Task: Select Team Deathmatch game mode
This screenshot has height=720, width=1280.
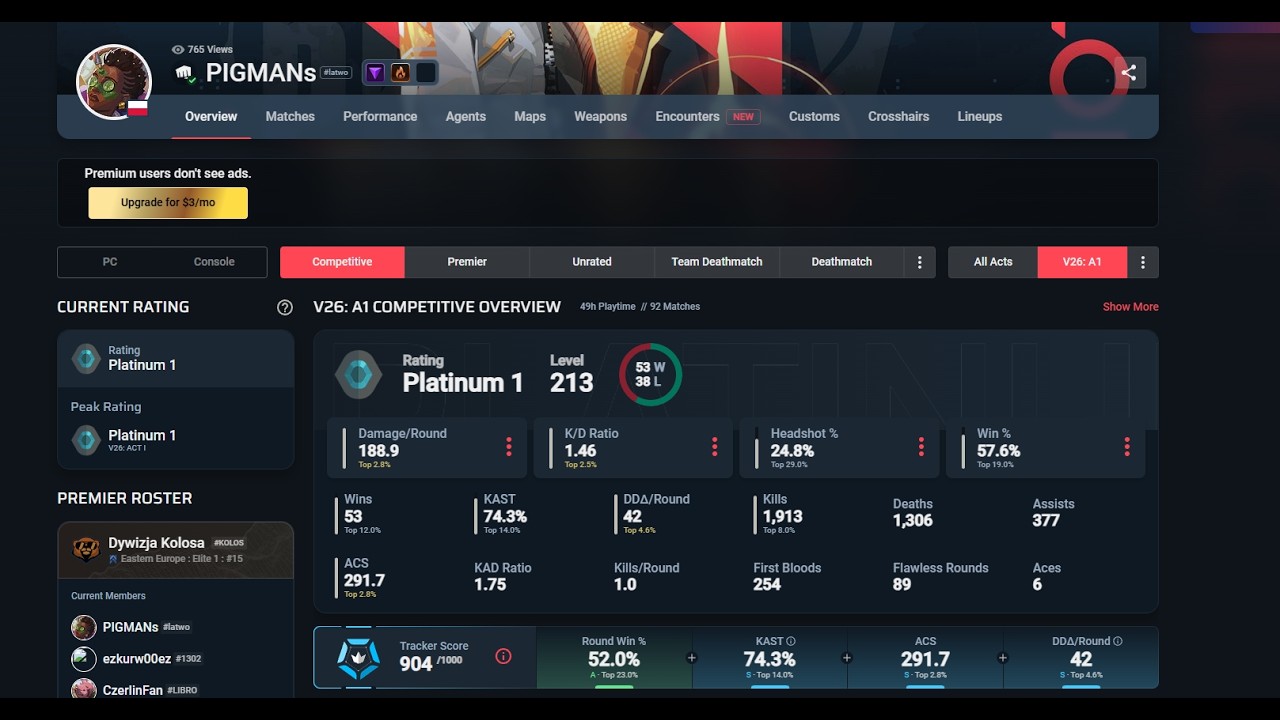Action: click(717, 262)
